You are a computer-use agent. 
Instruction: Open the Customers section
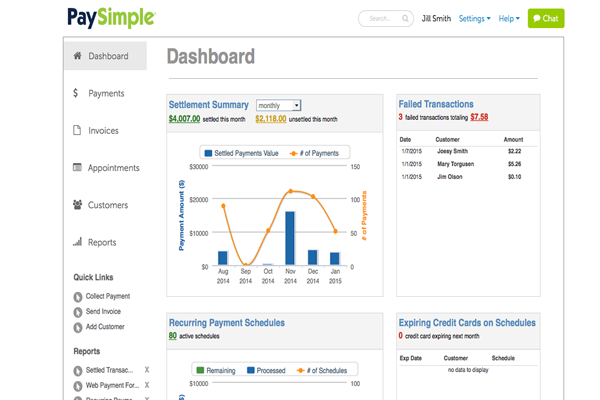click(108, 205)
